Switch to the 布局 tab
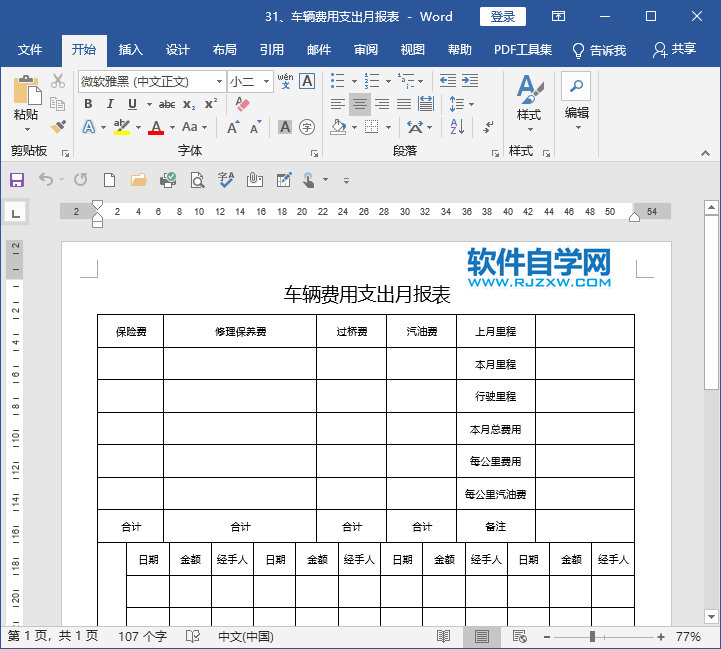721x649 pixels. (x=224, y=50)
